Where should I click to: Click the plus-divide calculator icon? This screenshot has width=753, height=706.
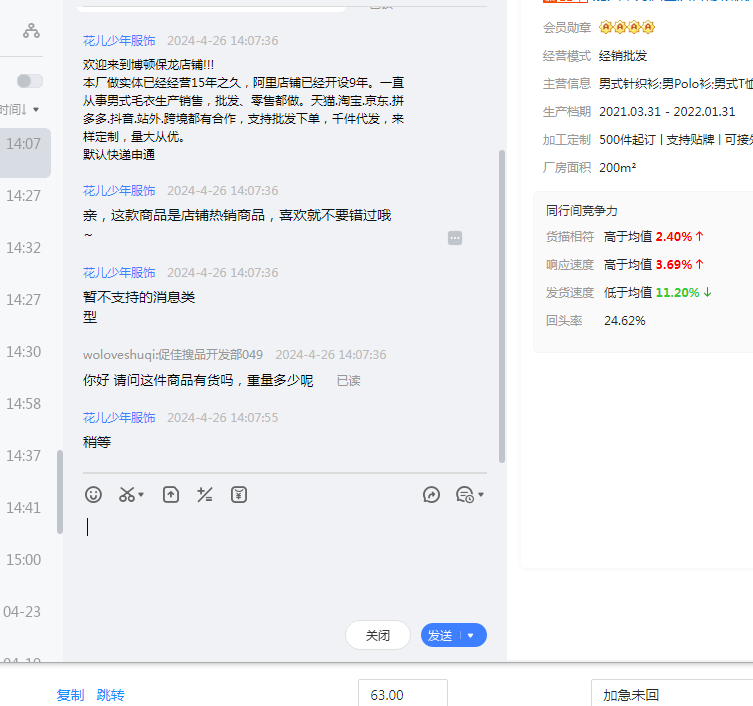click(x=205, y=494)
